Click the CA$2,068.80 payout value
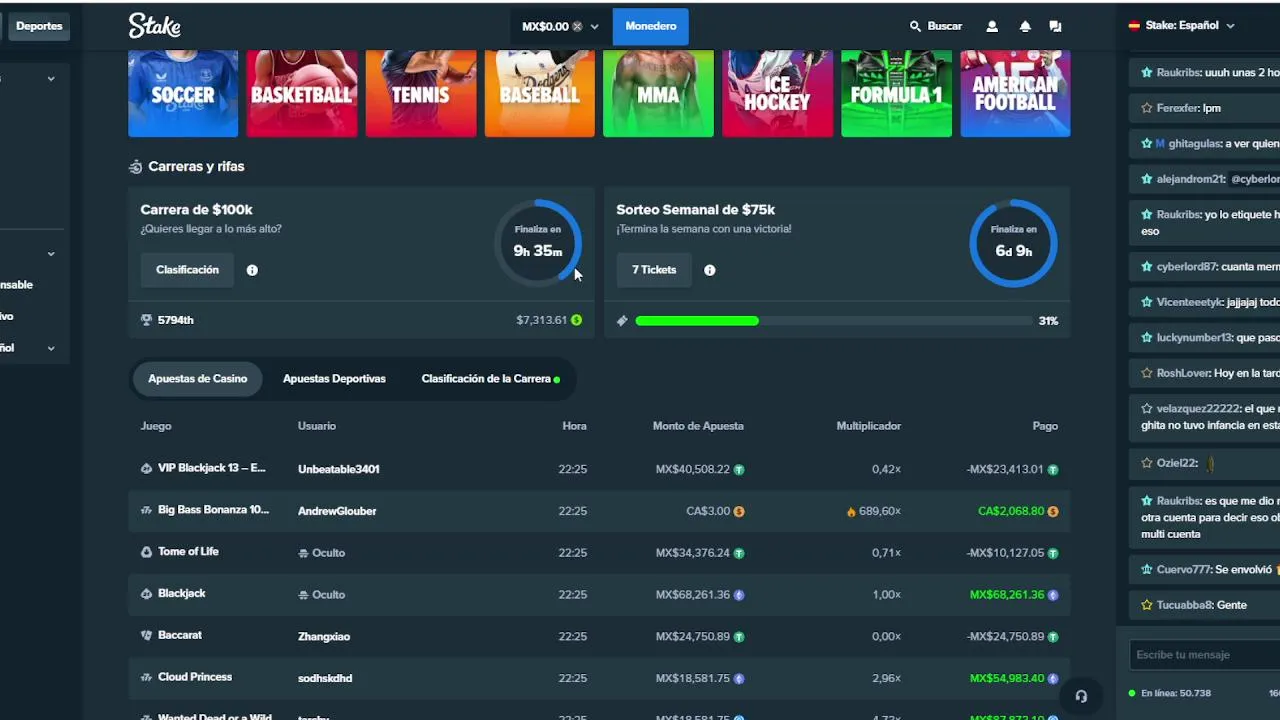The height and width of the screenshot is (720, 1280). 1011,511
